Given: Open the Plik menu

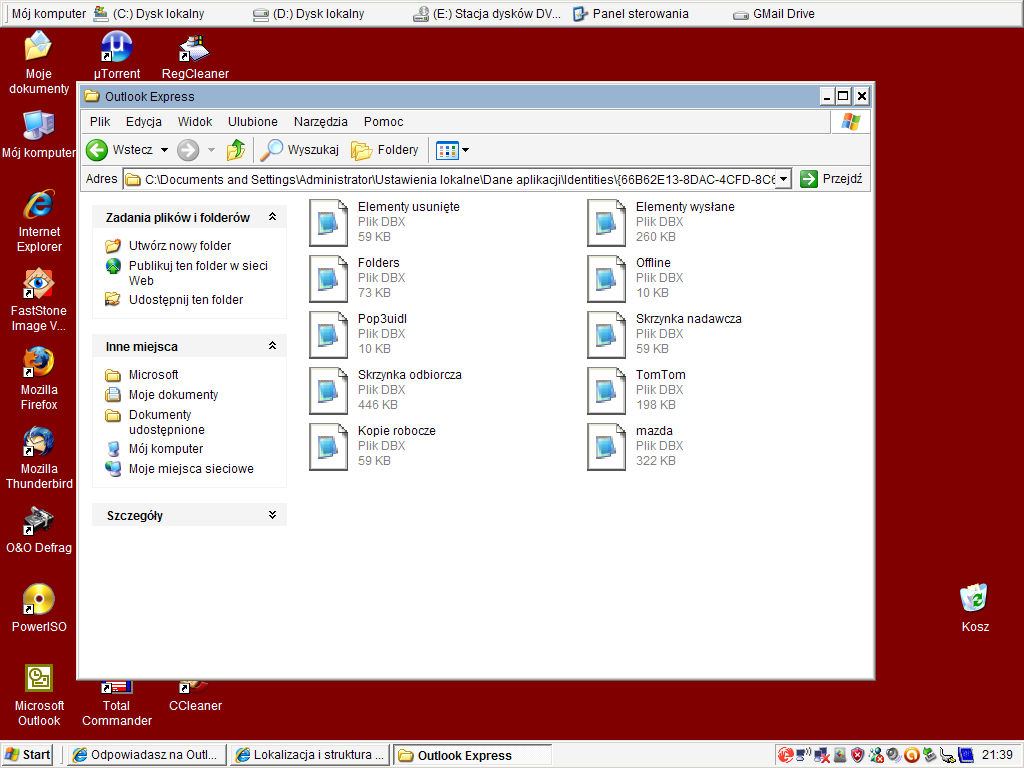Looking at the screenshot, I should (x=100, y=121).
